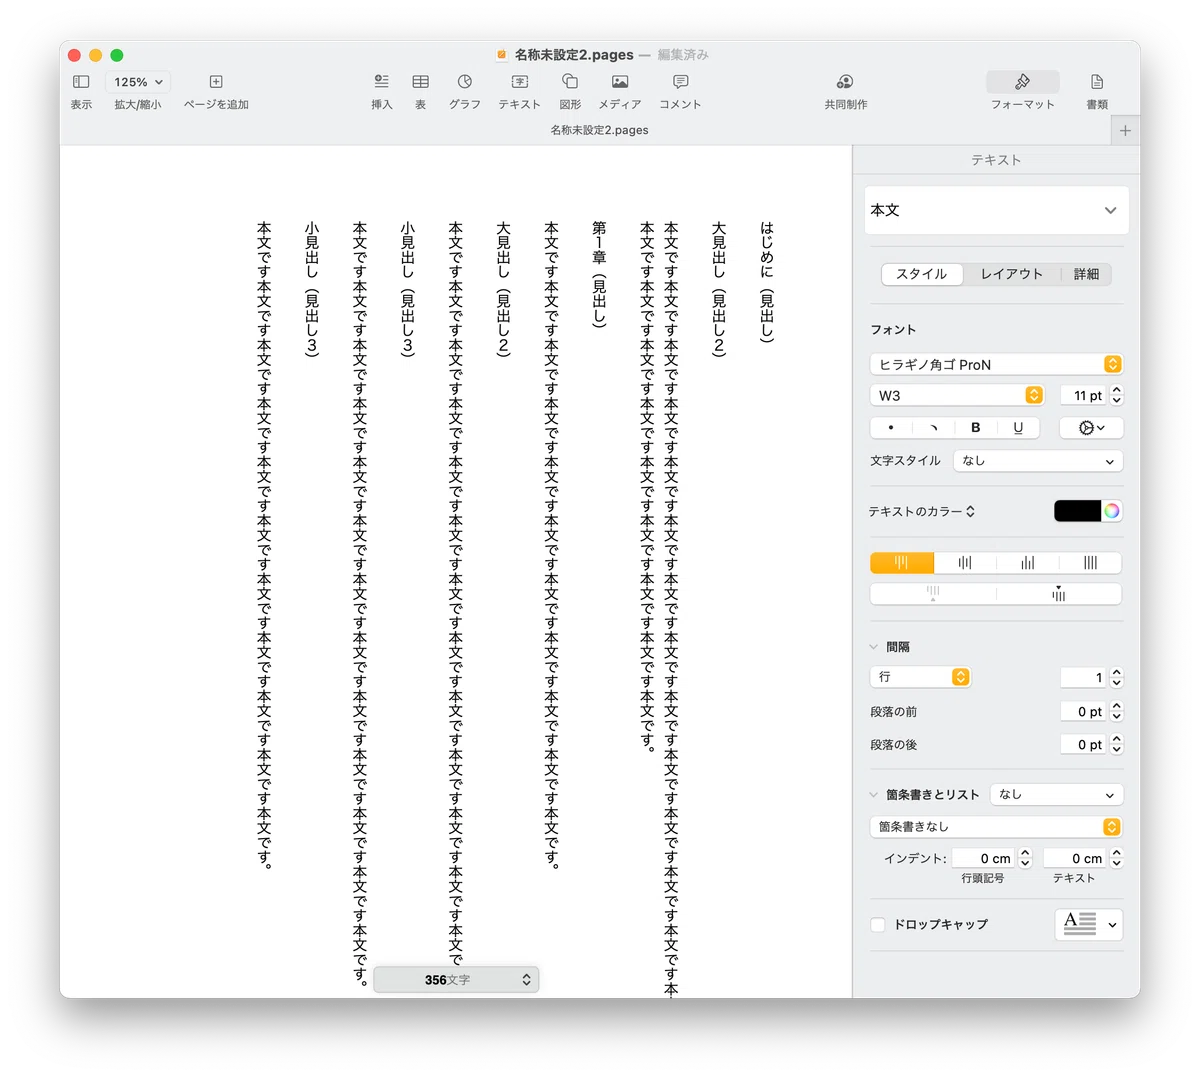The width and height of the screenshot is (1200, 1077).
Task: Click the 第1章（見出し） heading text
Action: 599,275
